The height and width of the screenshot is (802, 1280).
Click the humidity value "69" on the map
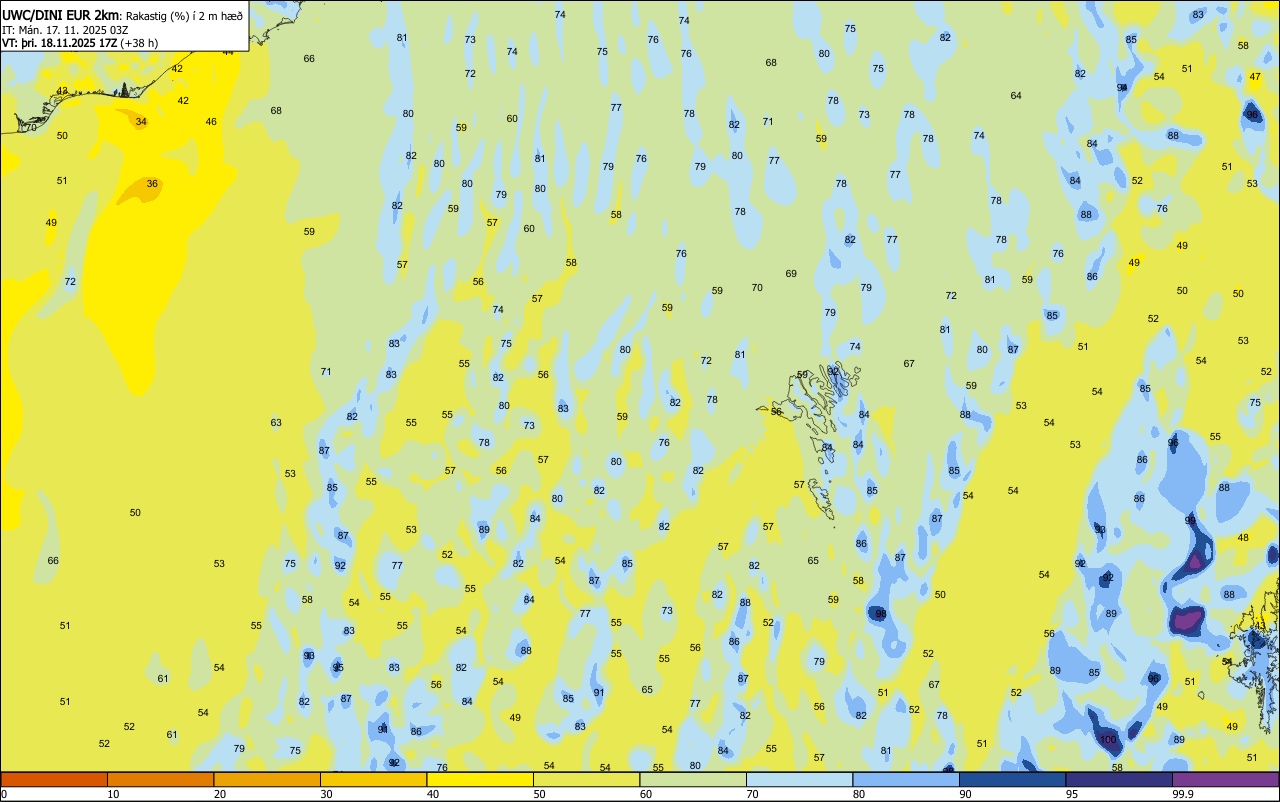791,274
